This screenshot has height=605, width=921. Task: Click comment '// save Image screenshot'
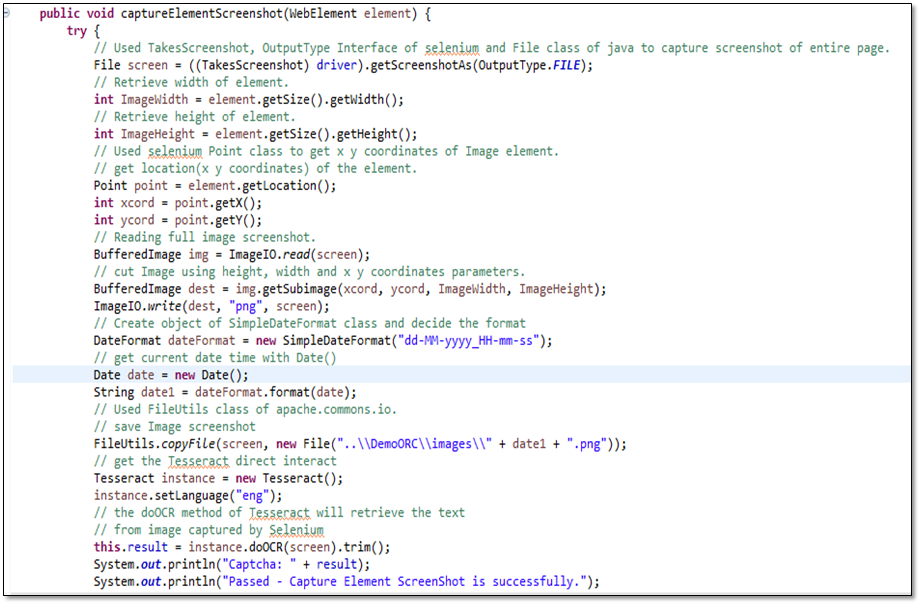175,426
